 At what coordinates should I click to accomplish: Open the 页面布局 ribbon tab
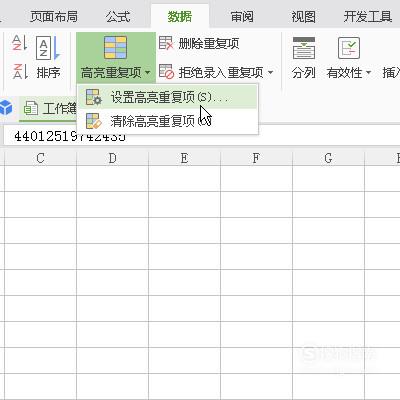(54, 16)
